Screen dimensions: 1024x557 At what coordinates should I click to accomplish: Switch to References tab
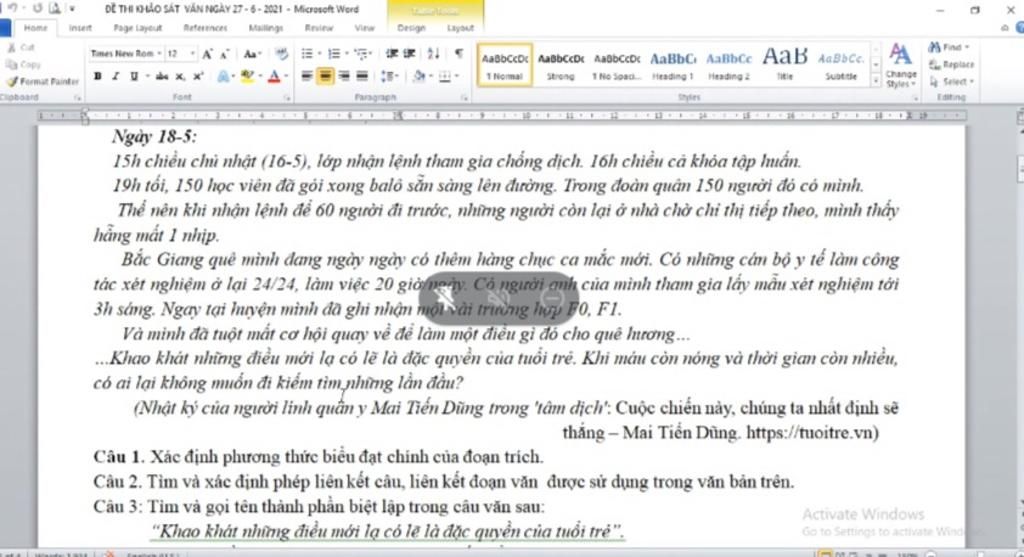coord(205,28)
